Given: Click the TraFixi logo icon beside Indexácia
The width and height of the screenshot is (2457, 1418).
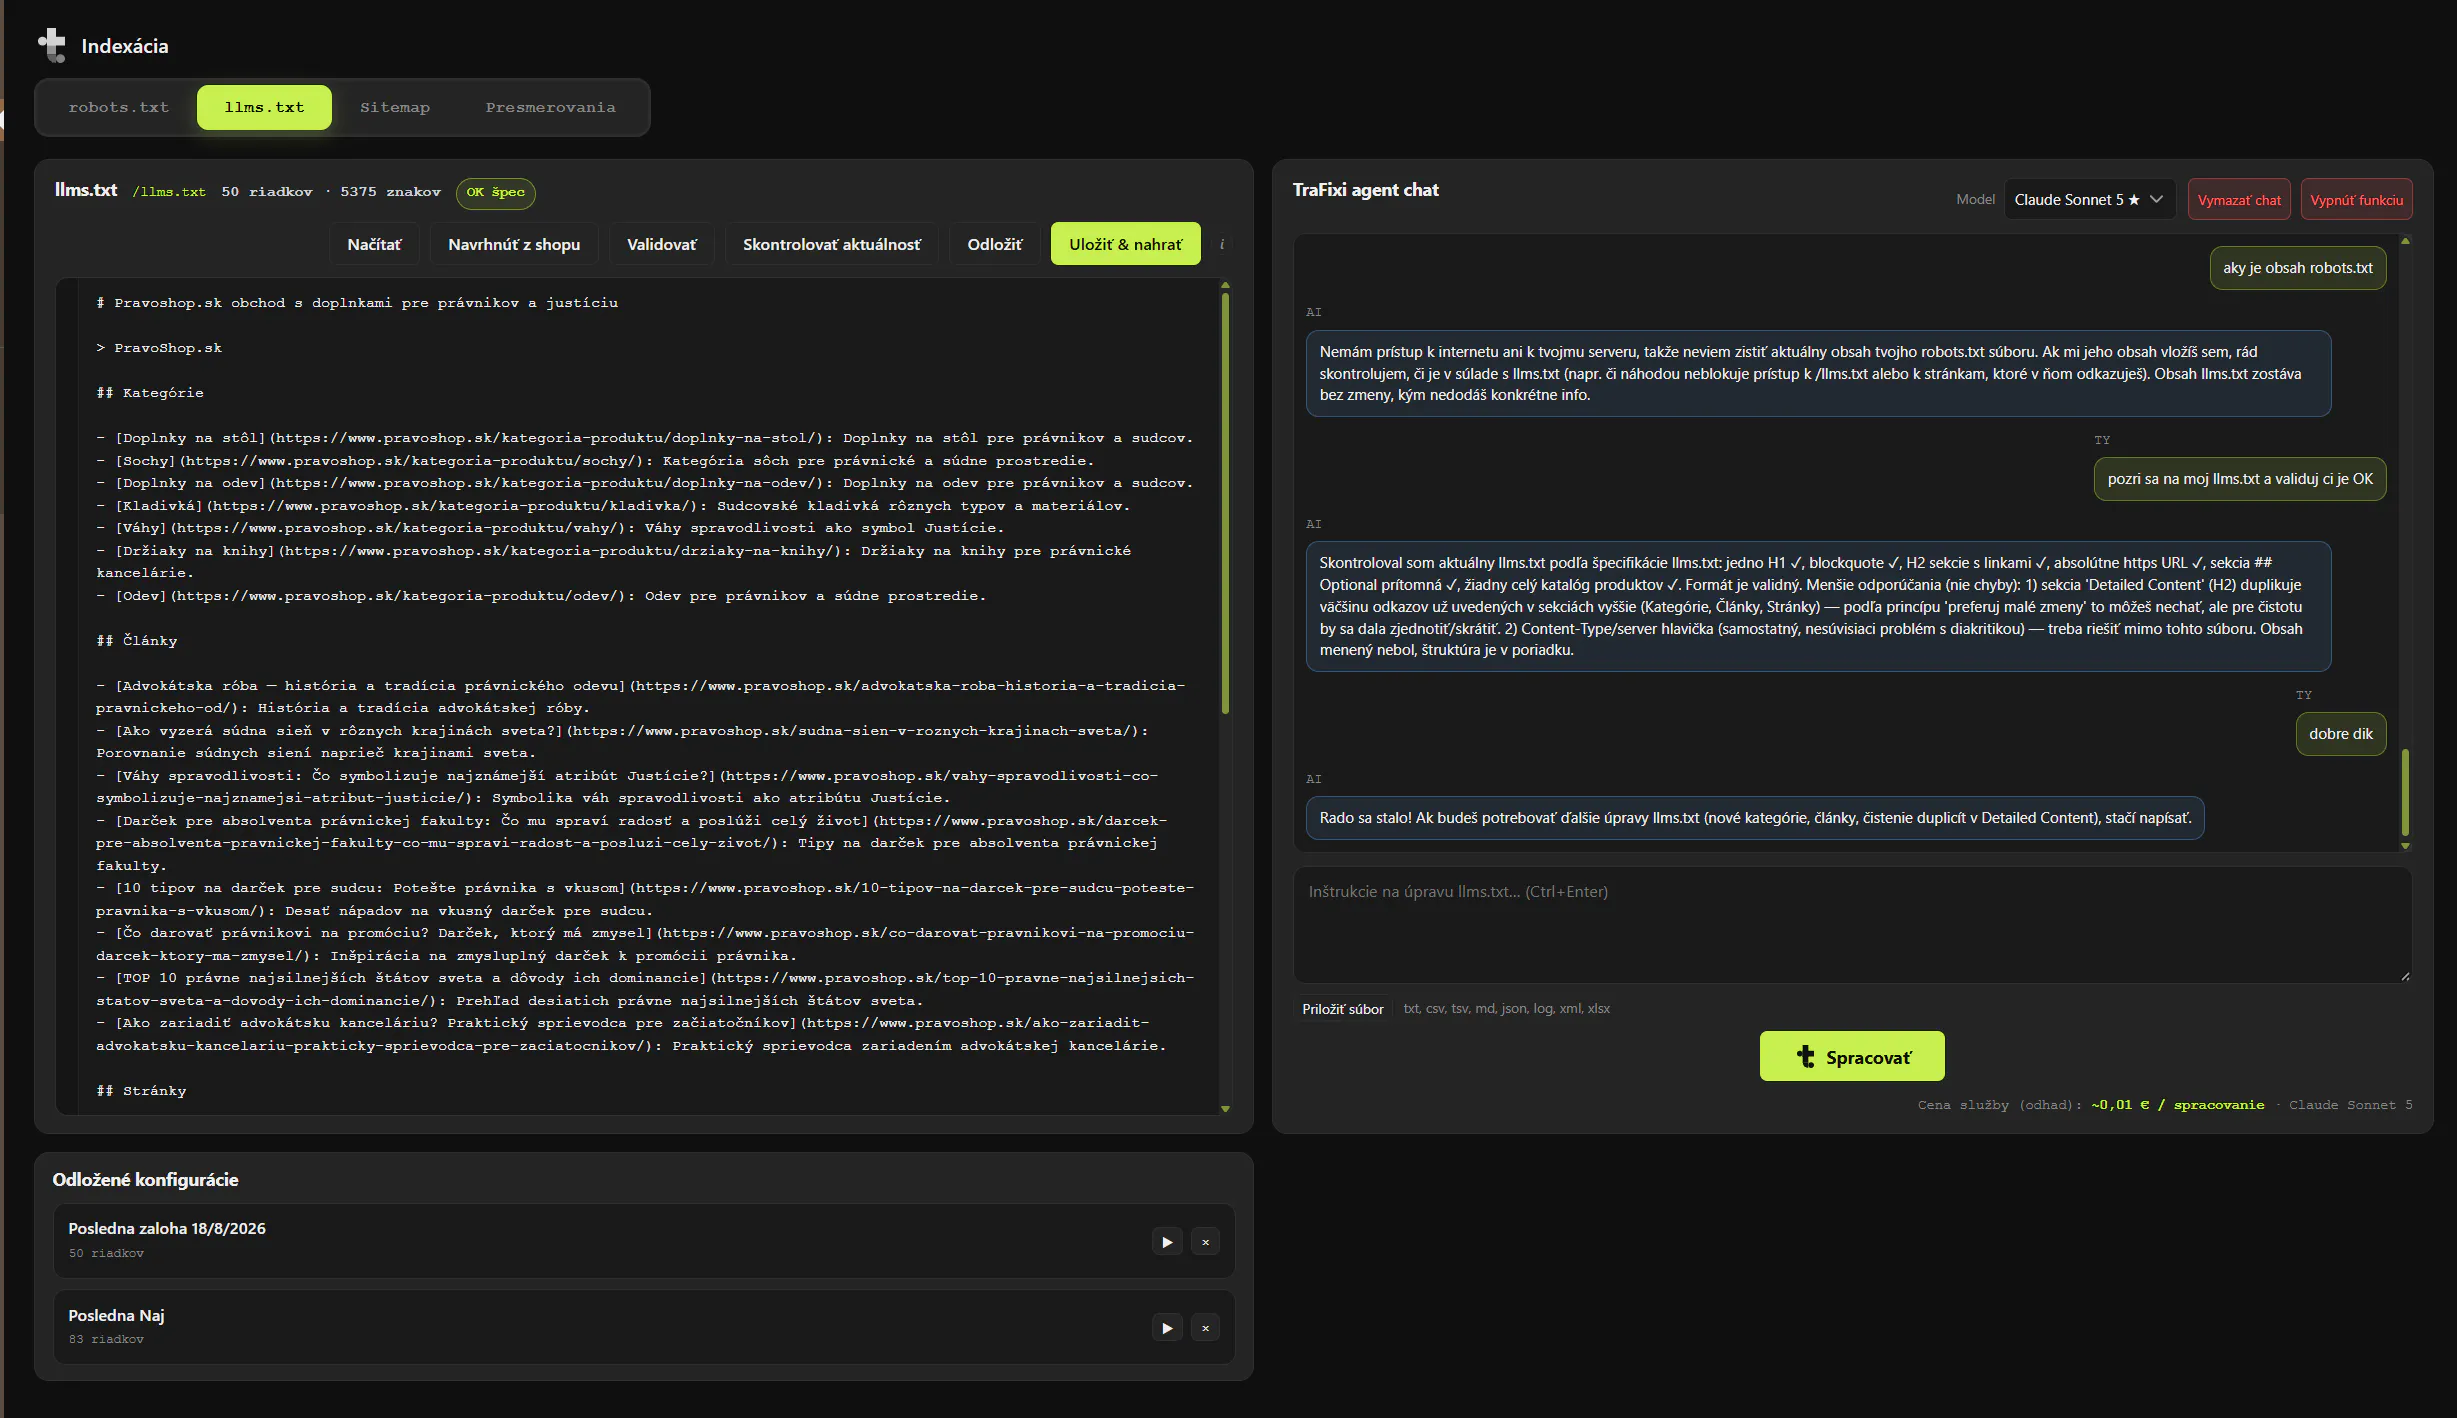Looking at the screenshot, I should point(51,45).
